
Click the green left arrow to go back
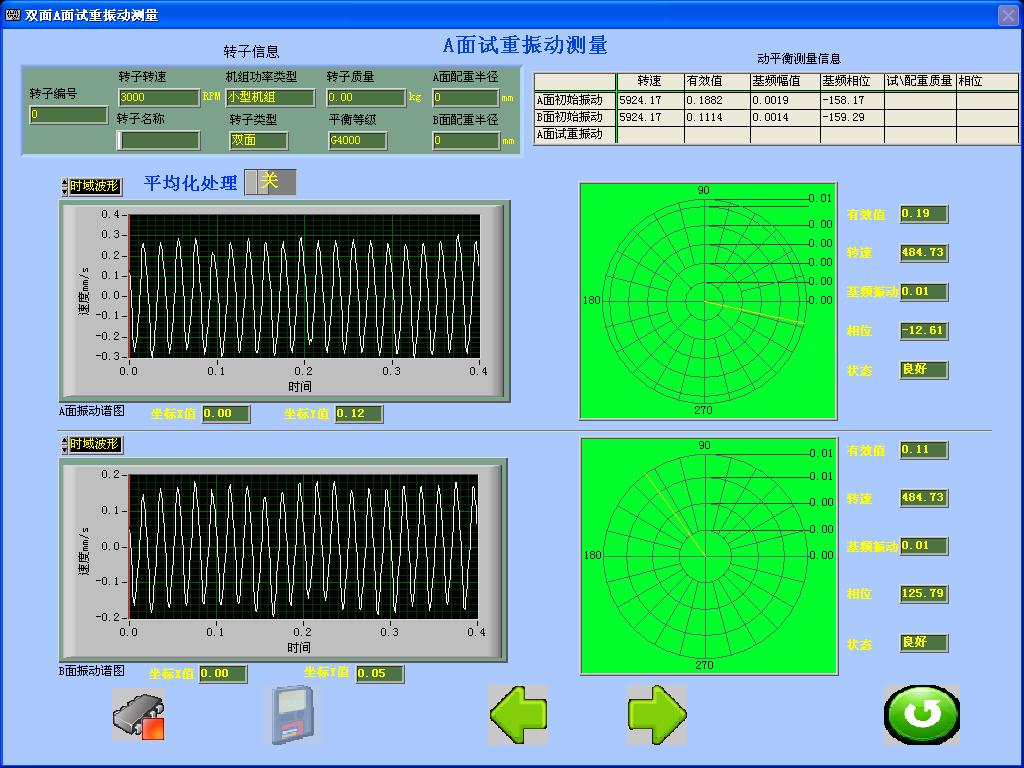click(x=518, y=714)
